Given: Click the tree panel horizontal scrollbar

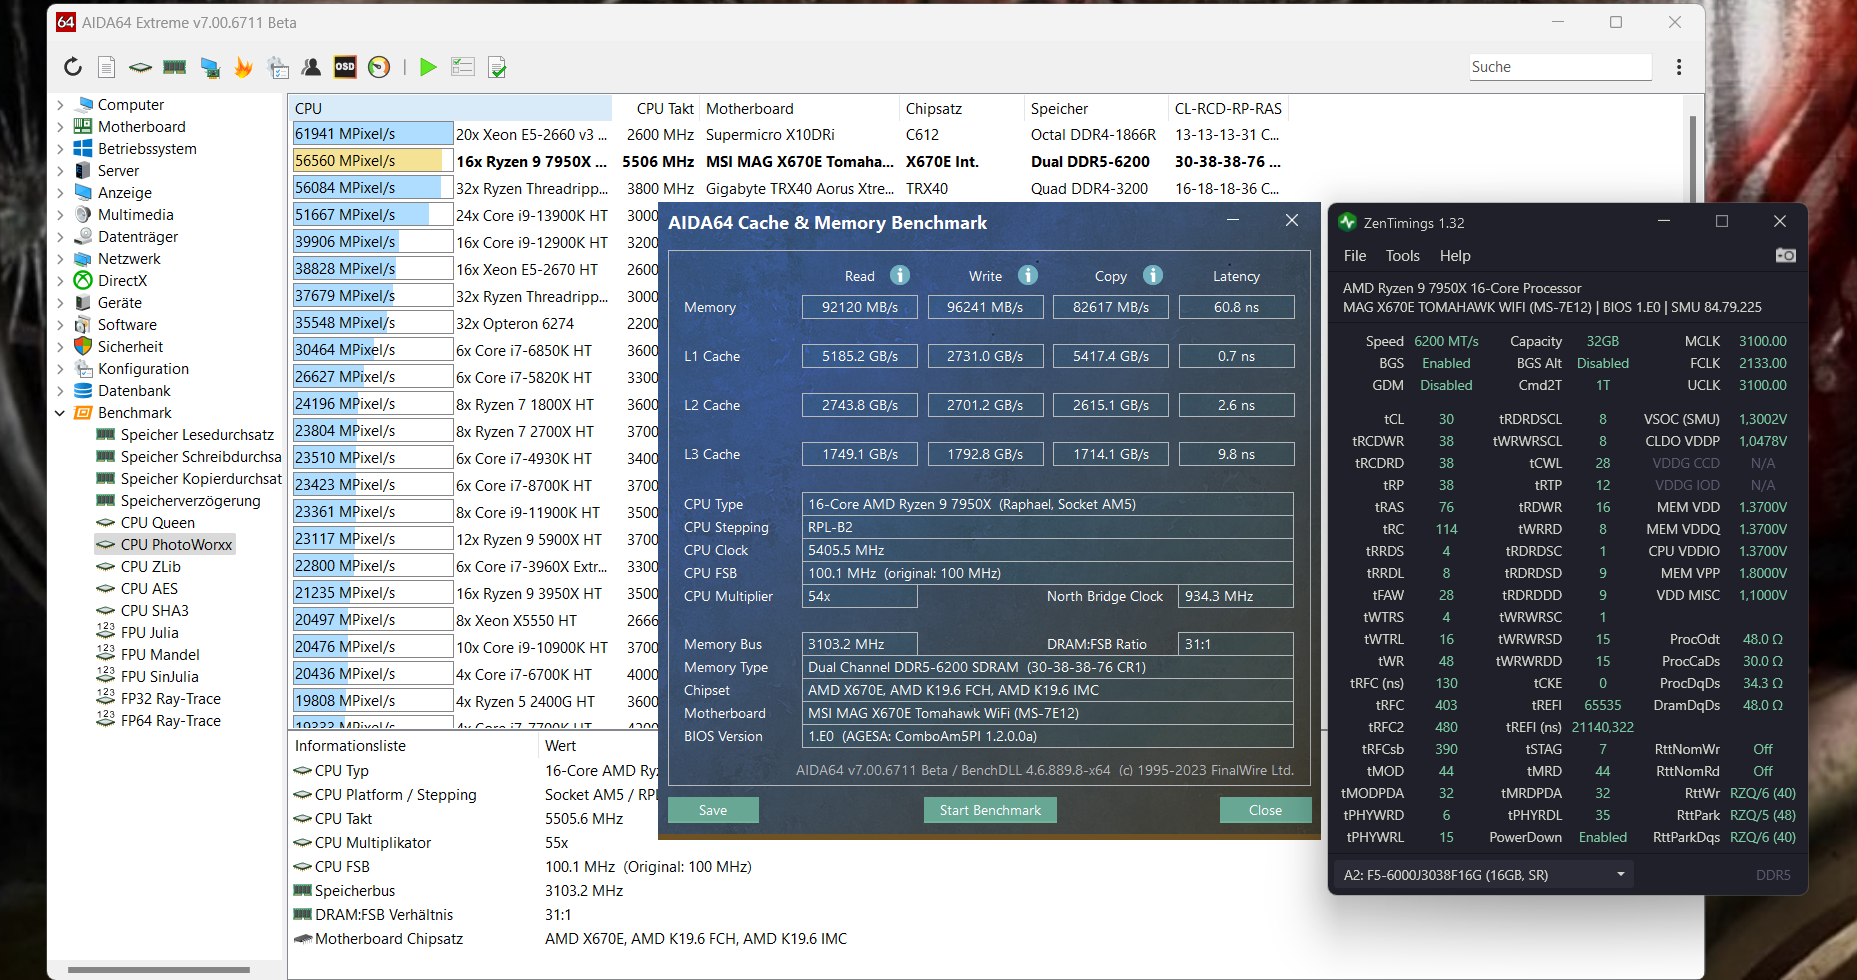Looking at the screenshot, I should click(x=158, y=970).
